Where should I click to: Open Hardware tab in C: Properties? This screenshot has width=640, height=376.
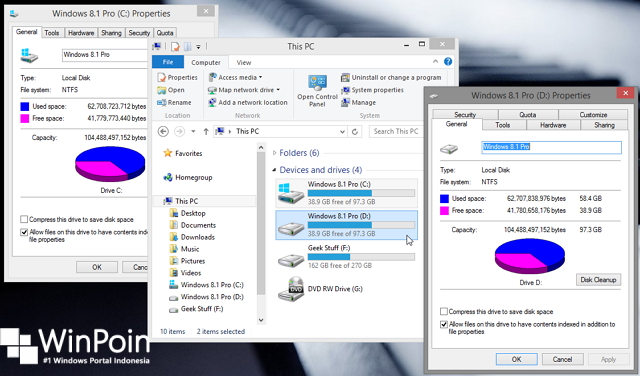[81, 33]
